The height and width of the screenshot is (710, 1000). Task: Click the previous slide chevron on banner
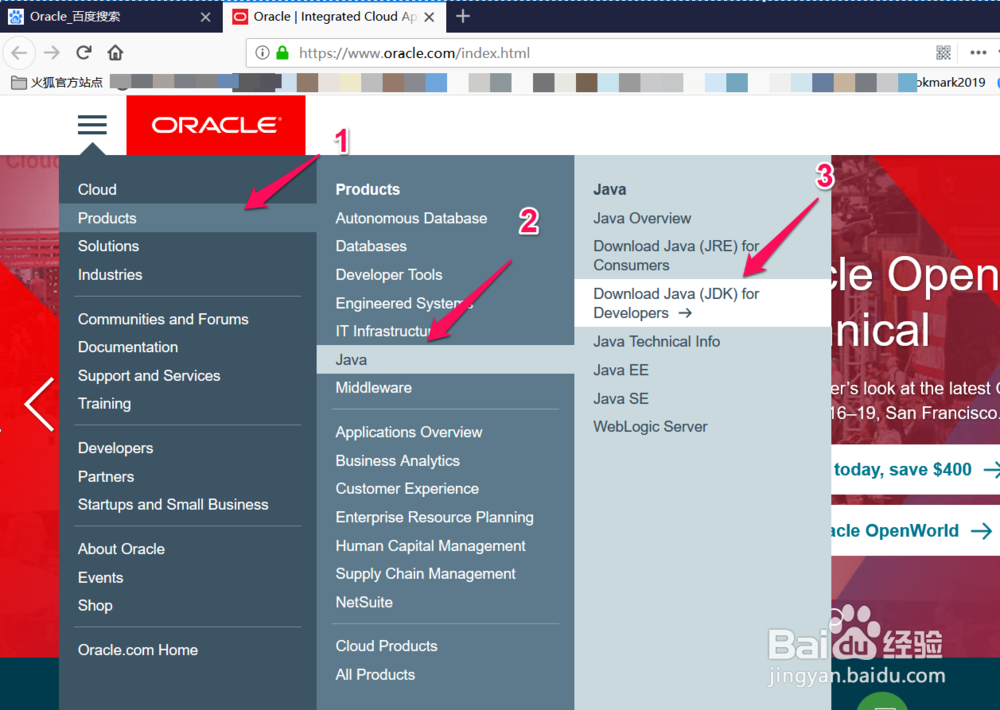click(x=40, y=404)
